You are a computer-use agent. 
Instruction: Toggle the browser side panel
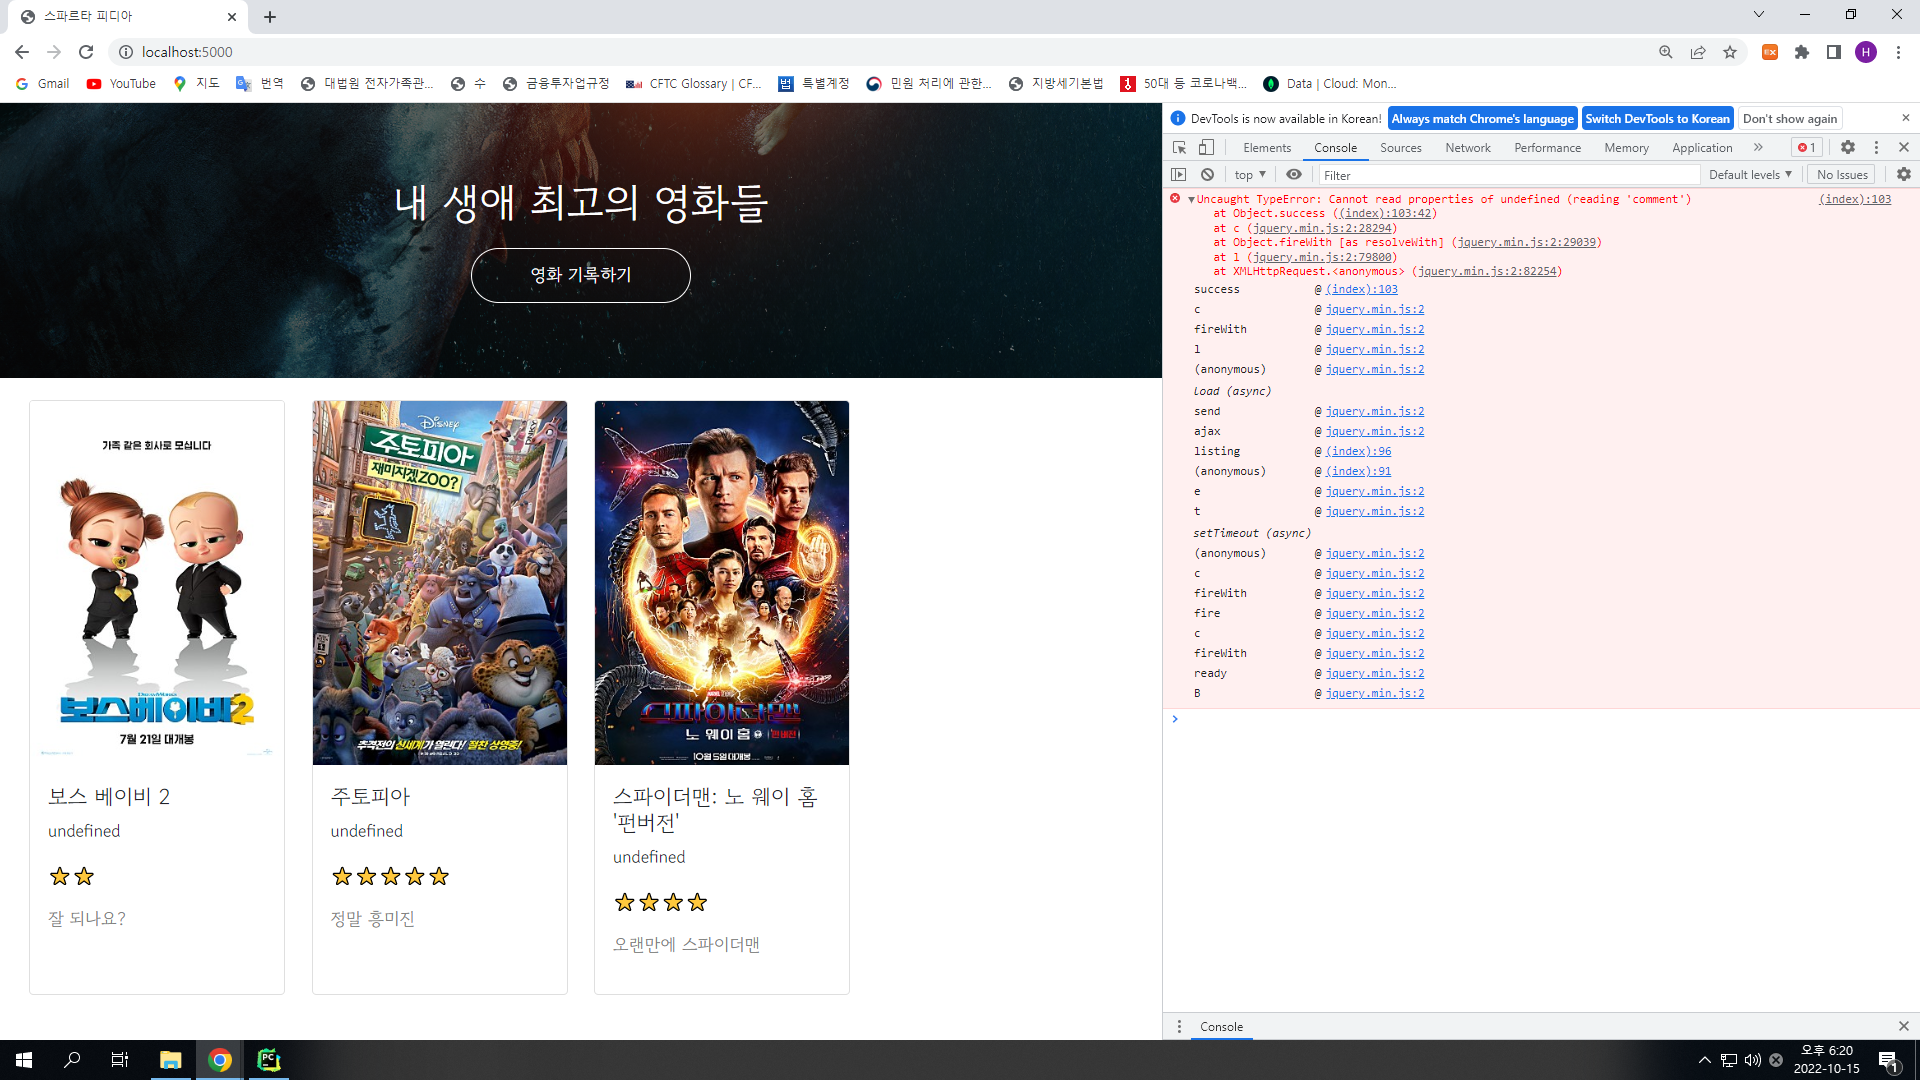tap(1834, 52)
